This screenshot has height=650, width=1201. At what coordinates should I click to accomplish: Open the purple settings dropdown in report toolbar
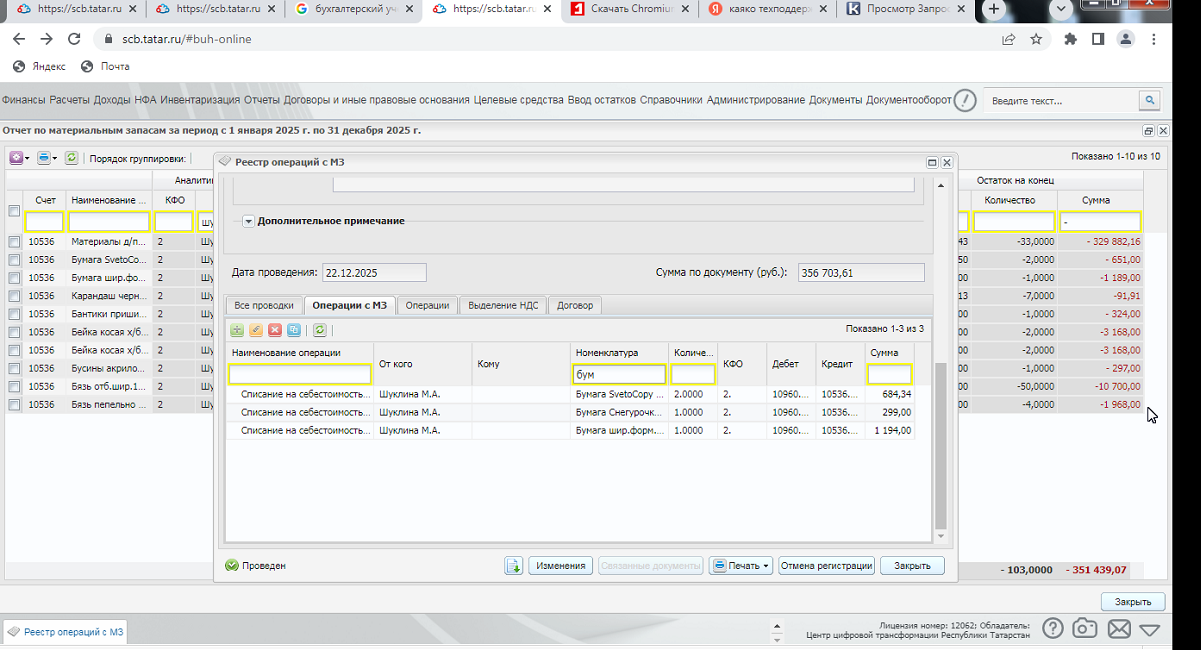(x=19, y=158)
